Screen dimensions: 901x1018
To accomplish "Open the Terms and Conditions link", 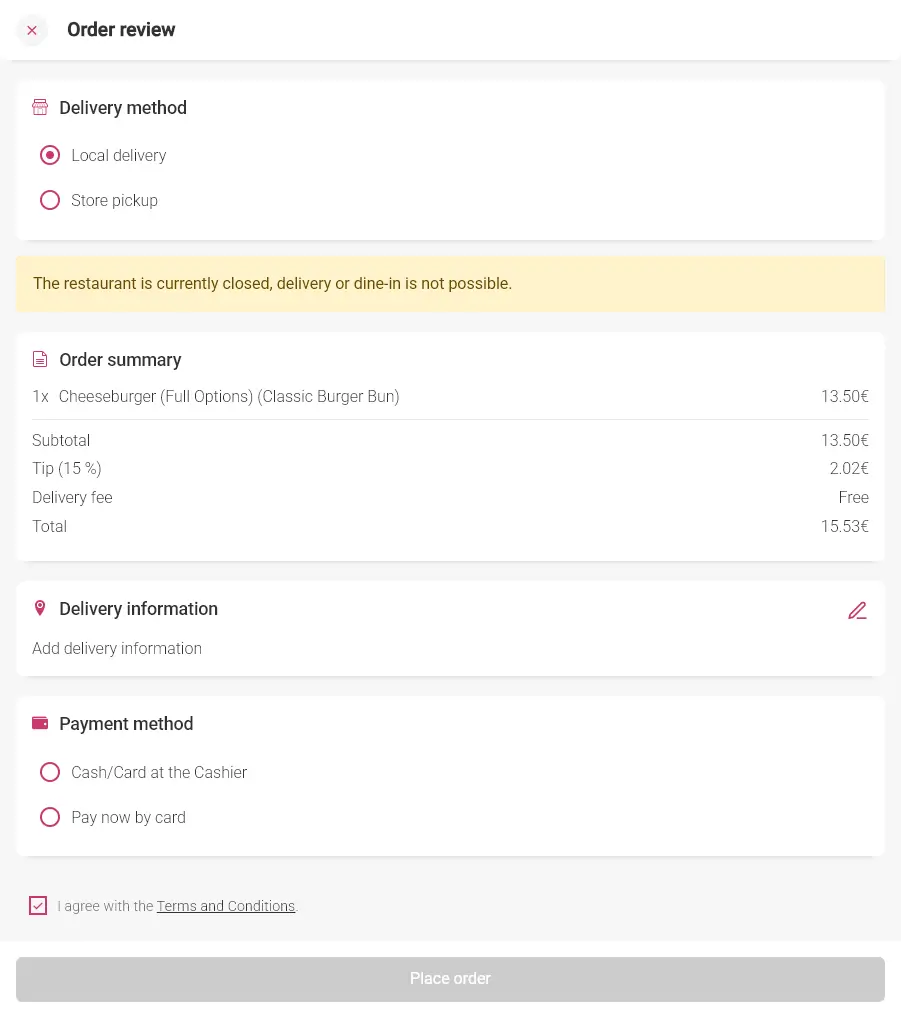I will click(x=226, y=907).
